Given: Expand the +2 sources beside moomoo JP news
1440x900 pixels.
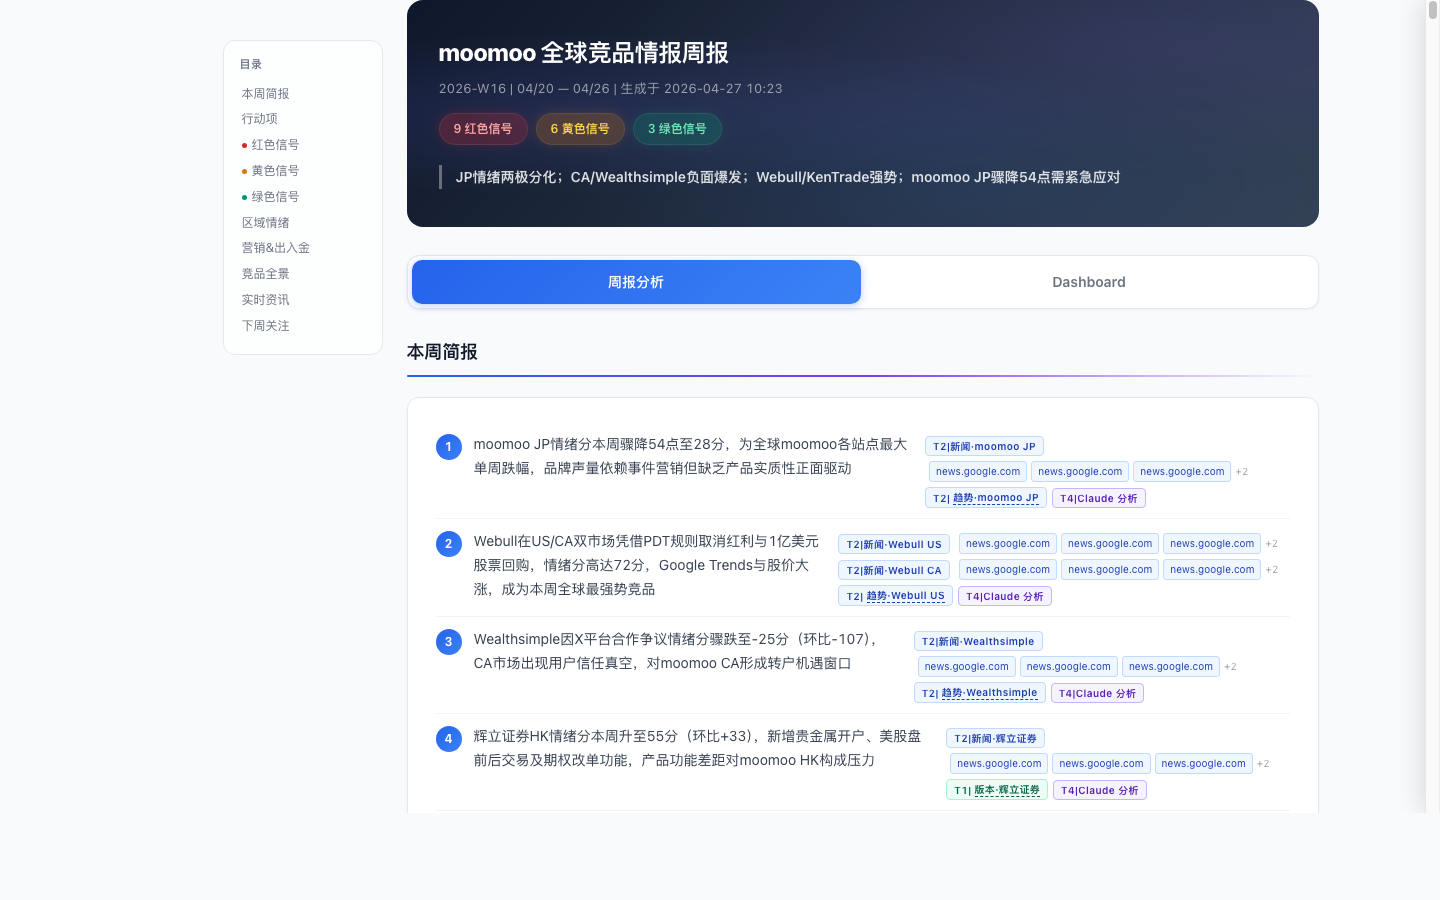Looking at the screenshot, I should [1241, 471].
